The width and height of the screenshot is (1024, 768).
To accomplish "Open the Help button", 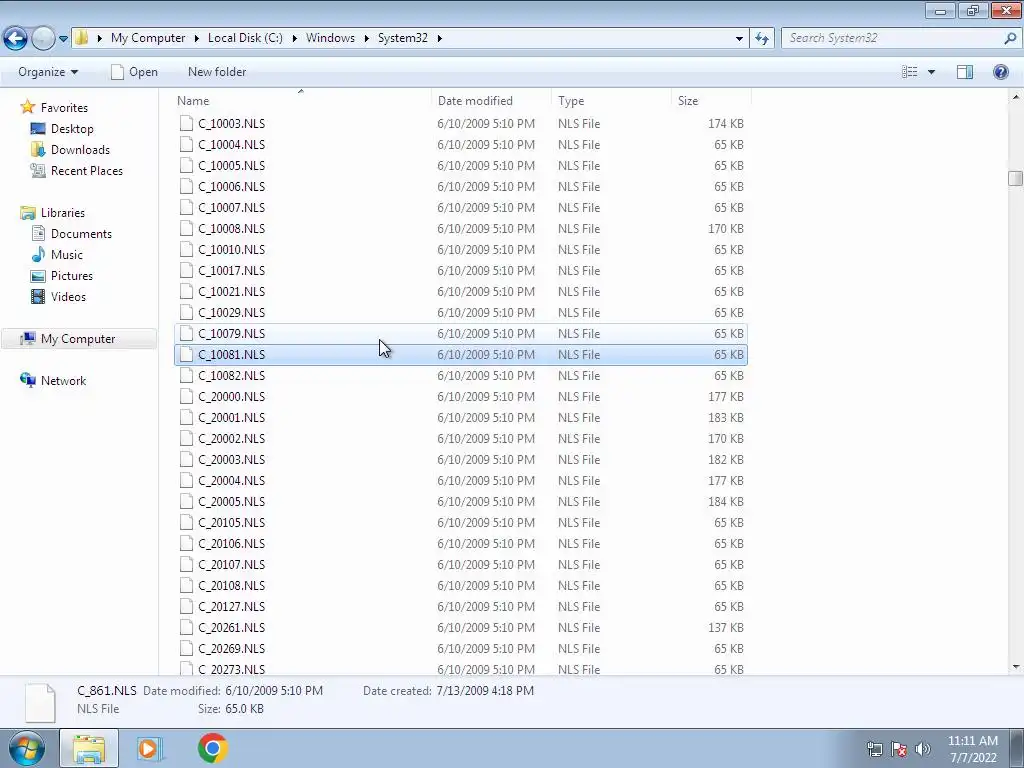I will 1000,72.
